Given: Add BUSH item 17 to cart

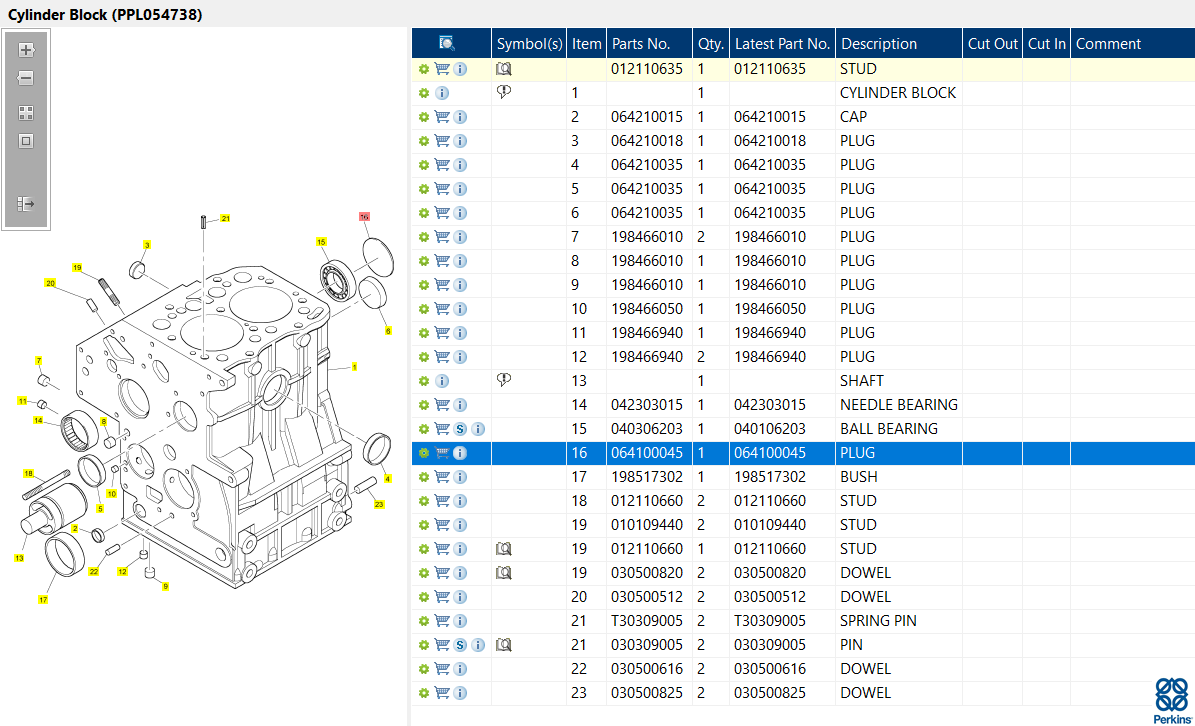Looking at the screenshot, I should point(441,477).
